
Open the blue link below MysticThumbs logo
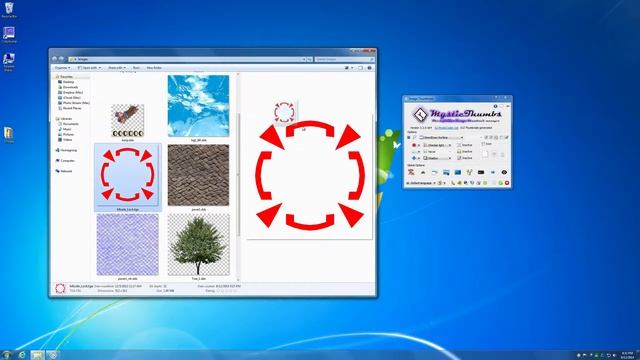click(446, 128)
